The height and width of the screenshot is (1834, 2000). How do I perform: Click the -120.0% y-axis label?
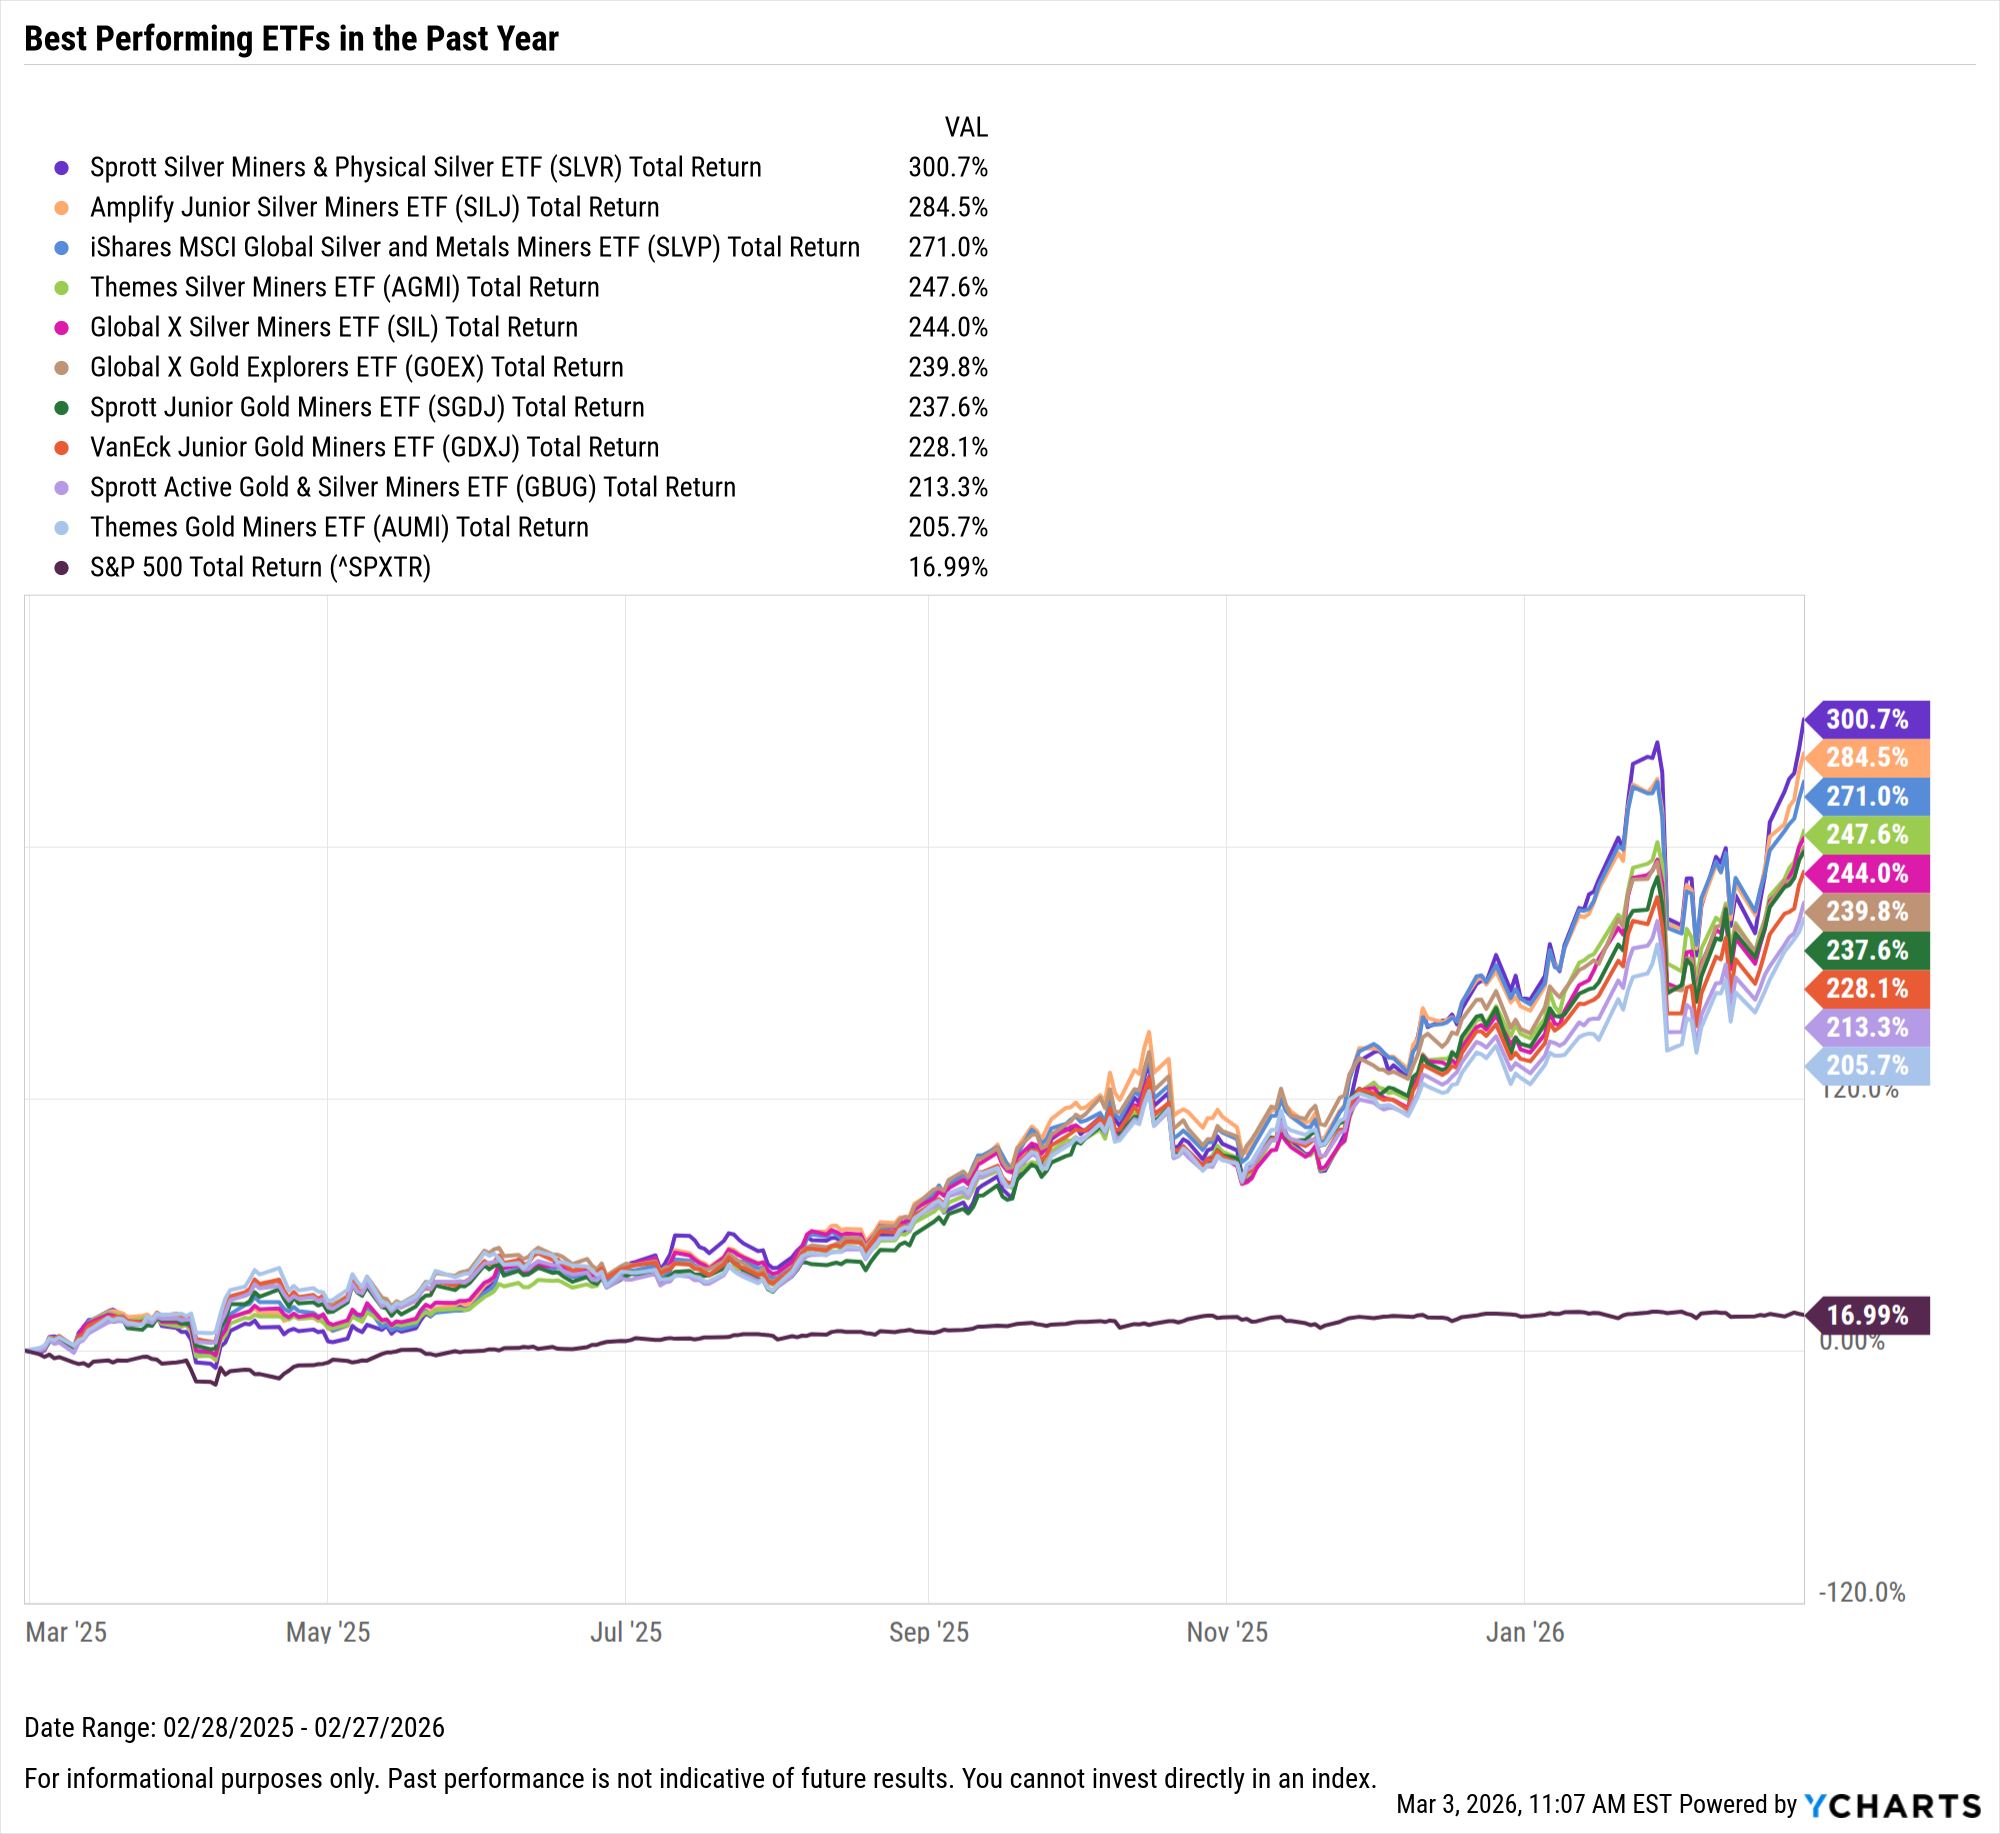tap(1862, 1593)
